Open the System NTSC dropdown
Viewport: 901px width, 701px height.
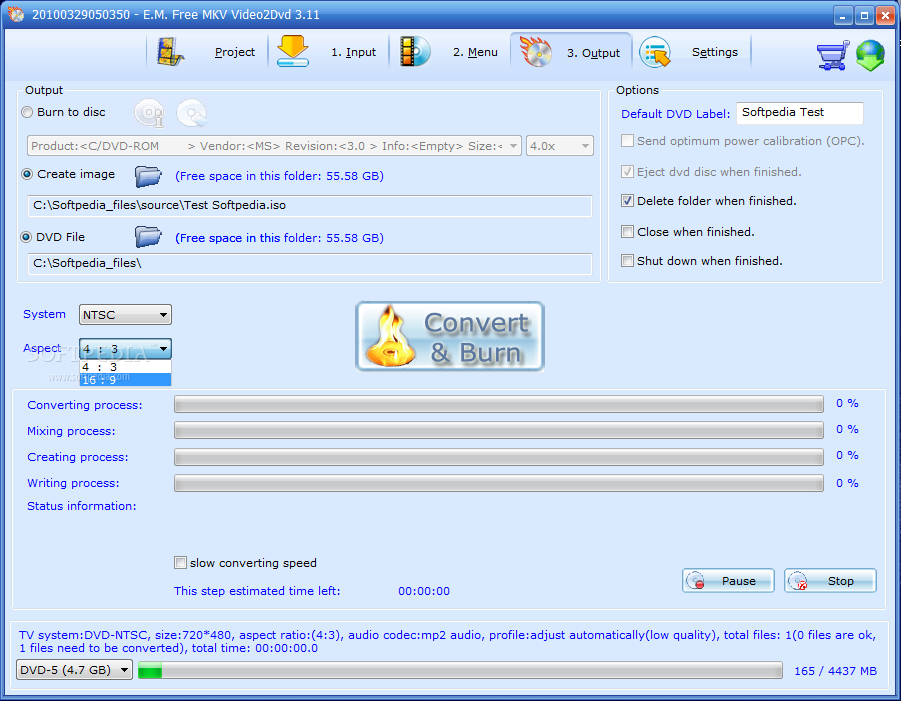coord(125,315)
